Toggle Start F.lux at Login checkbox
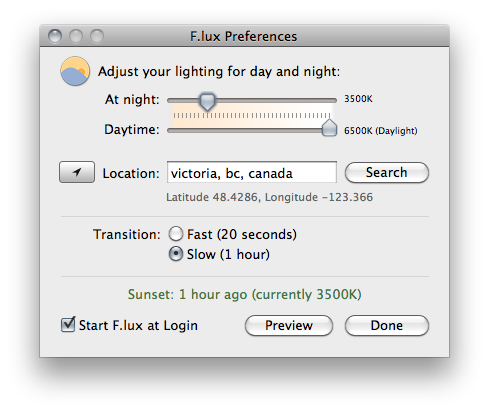Image resolution: width=489 pixels, height=412 pixels. point(68,325)
